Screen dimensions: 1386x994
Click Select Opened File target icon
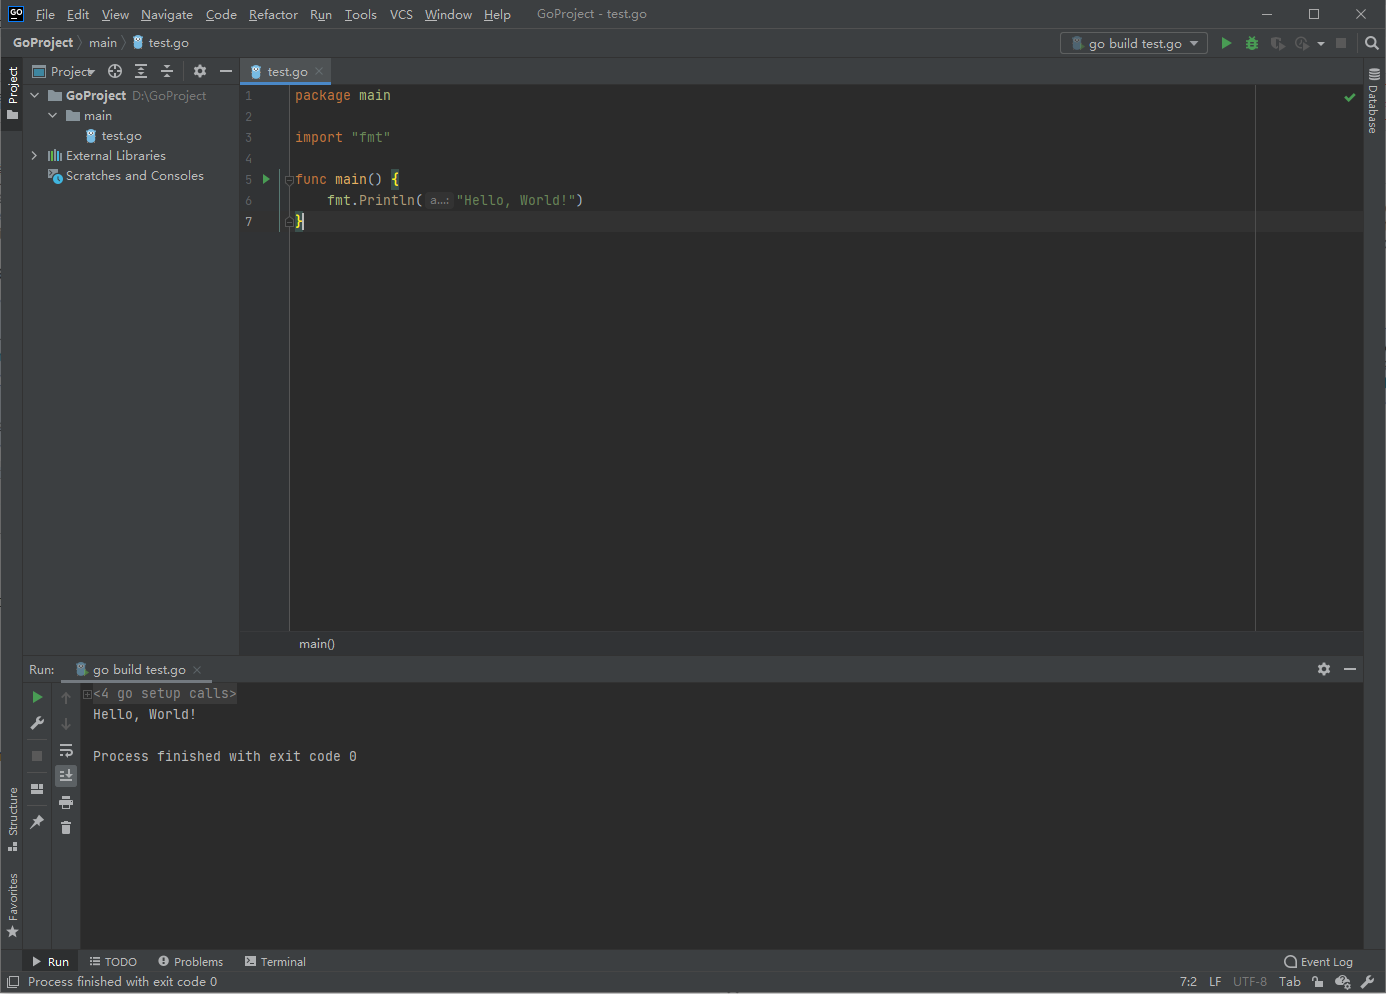(x=115, y=71)
